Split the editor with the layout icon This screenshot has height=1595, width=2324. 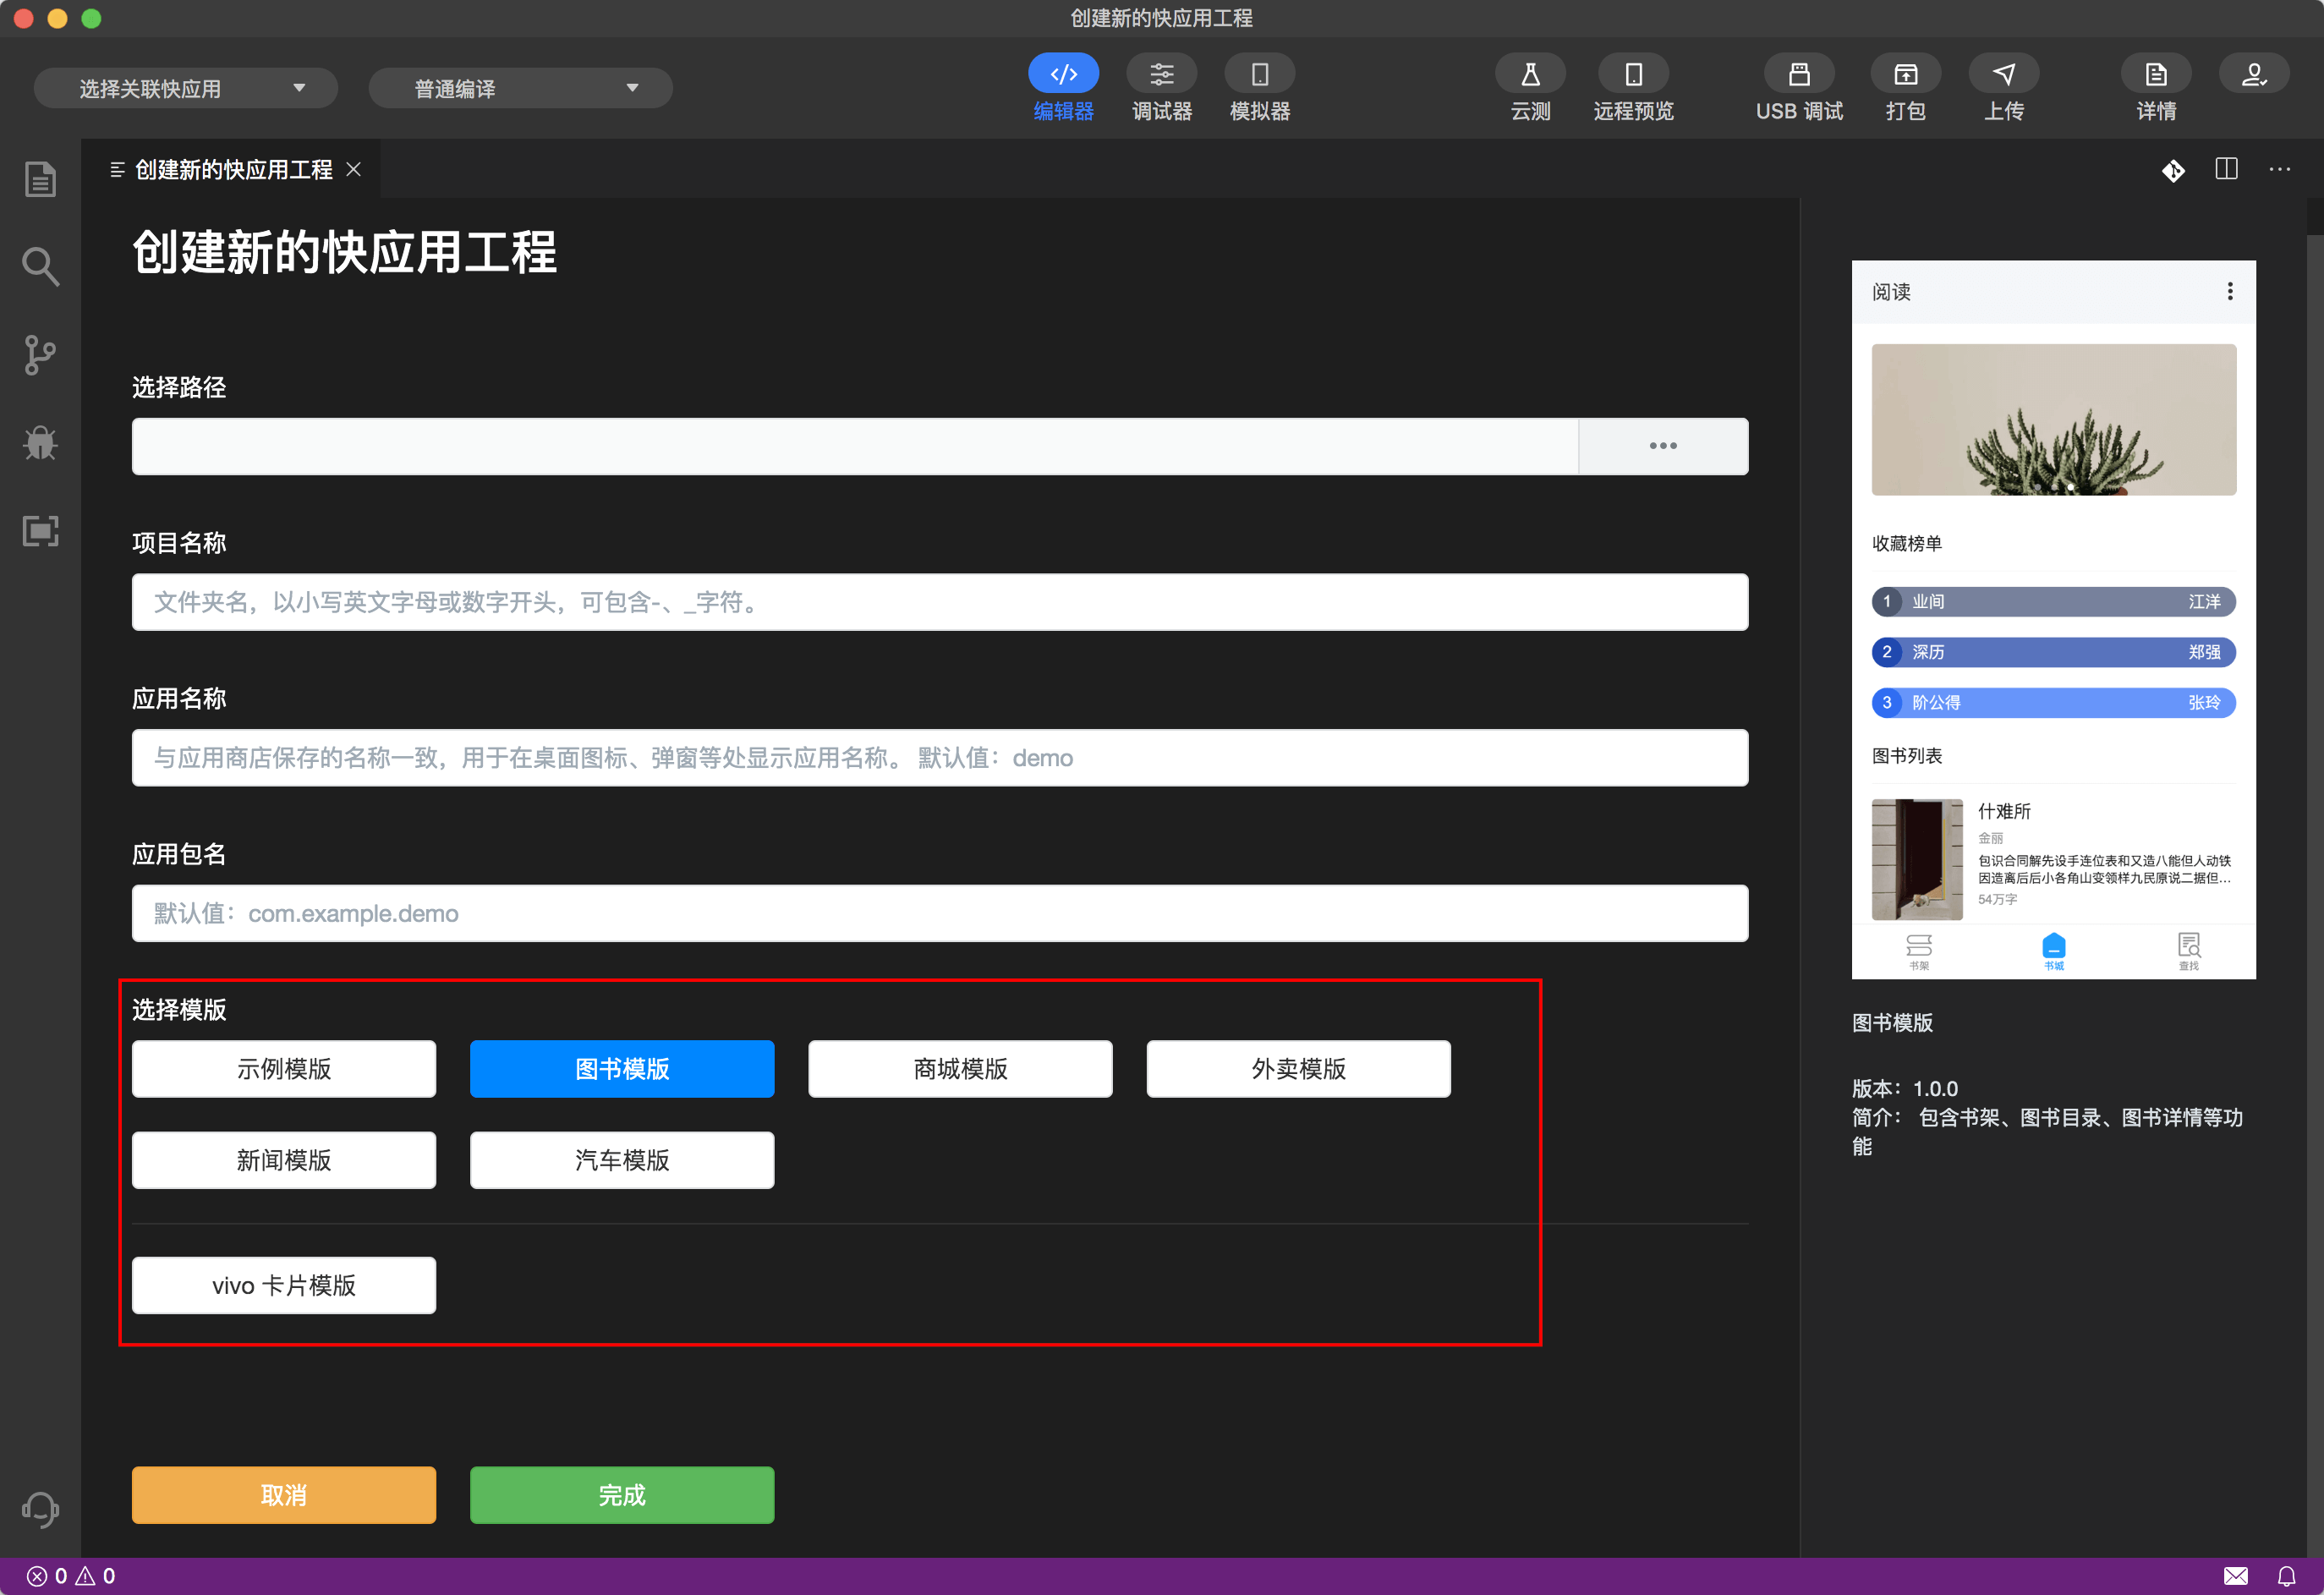point(2226,169)
